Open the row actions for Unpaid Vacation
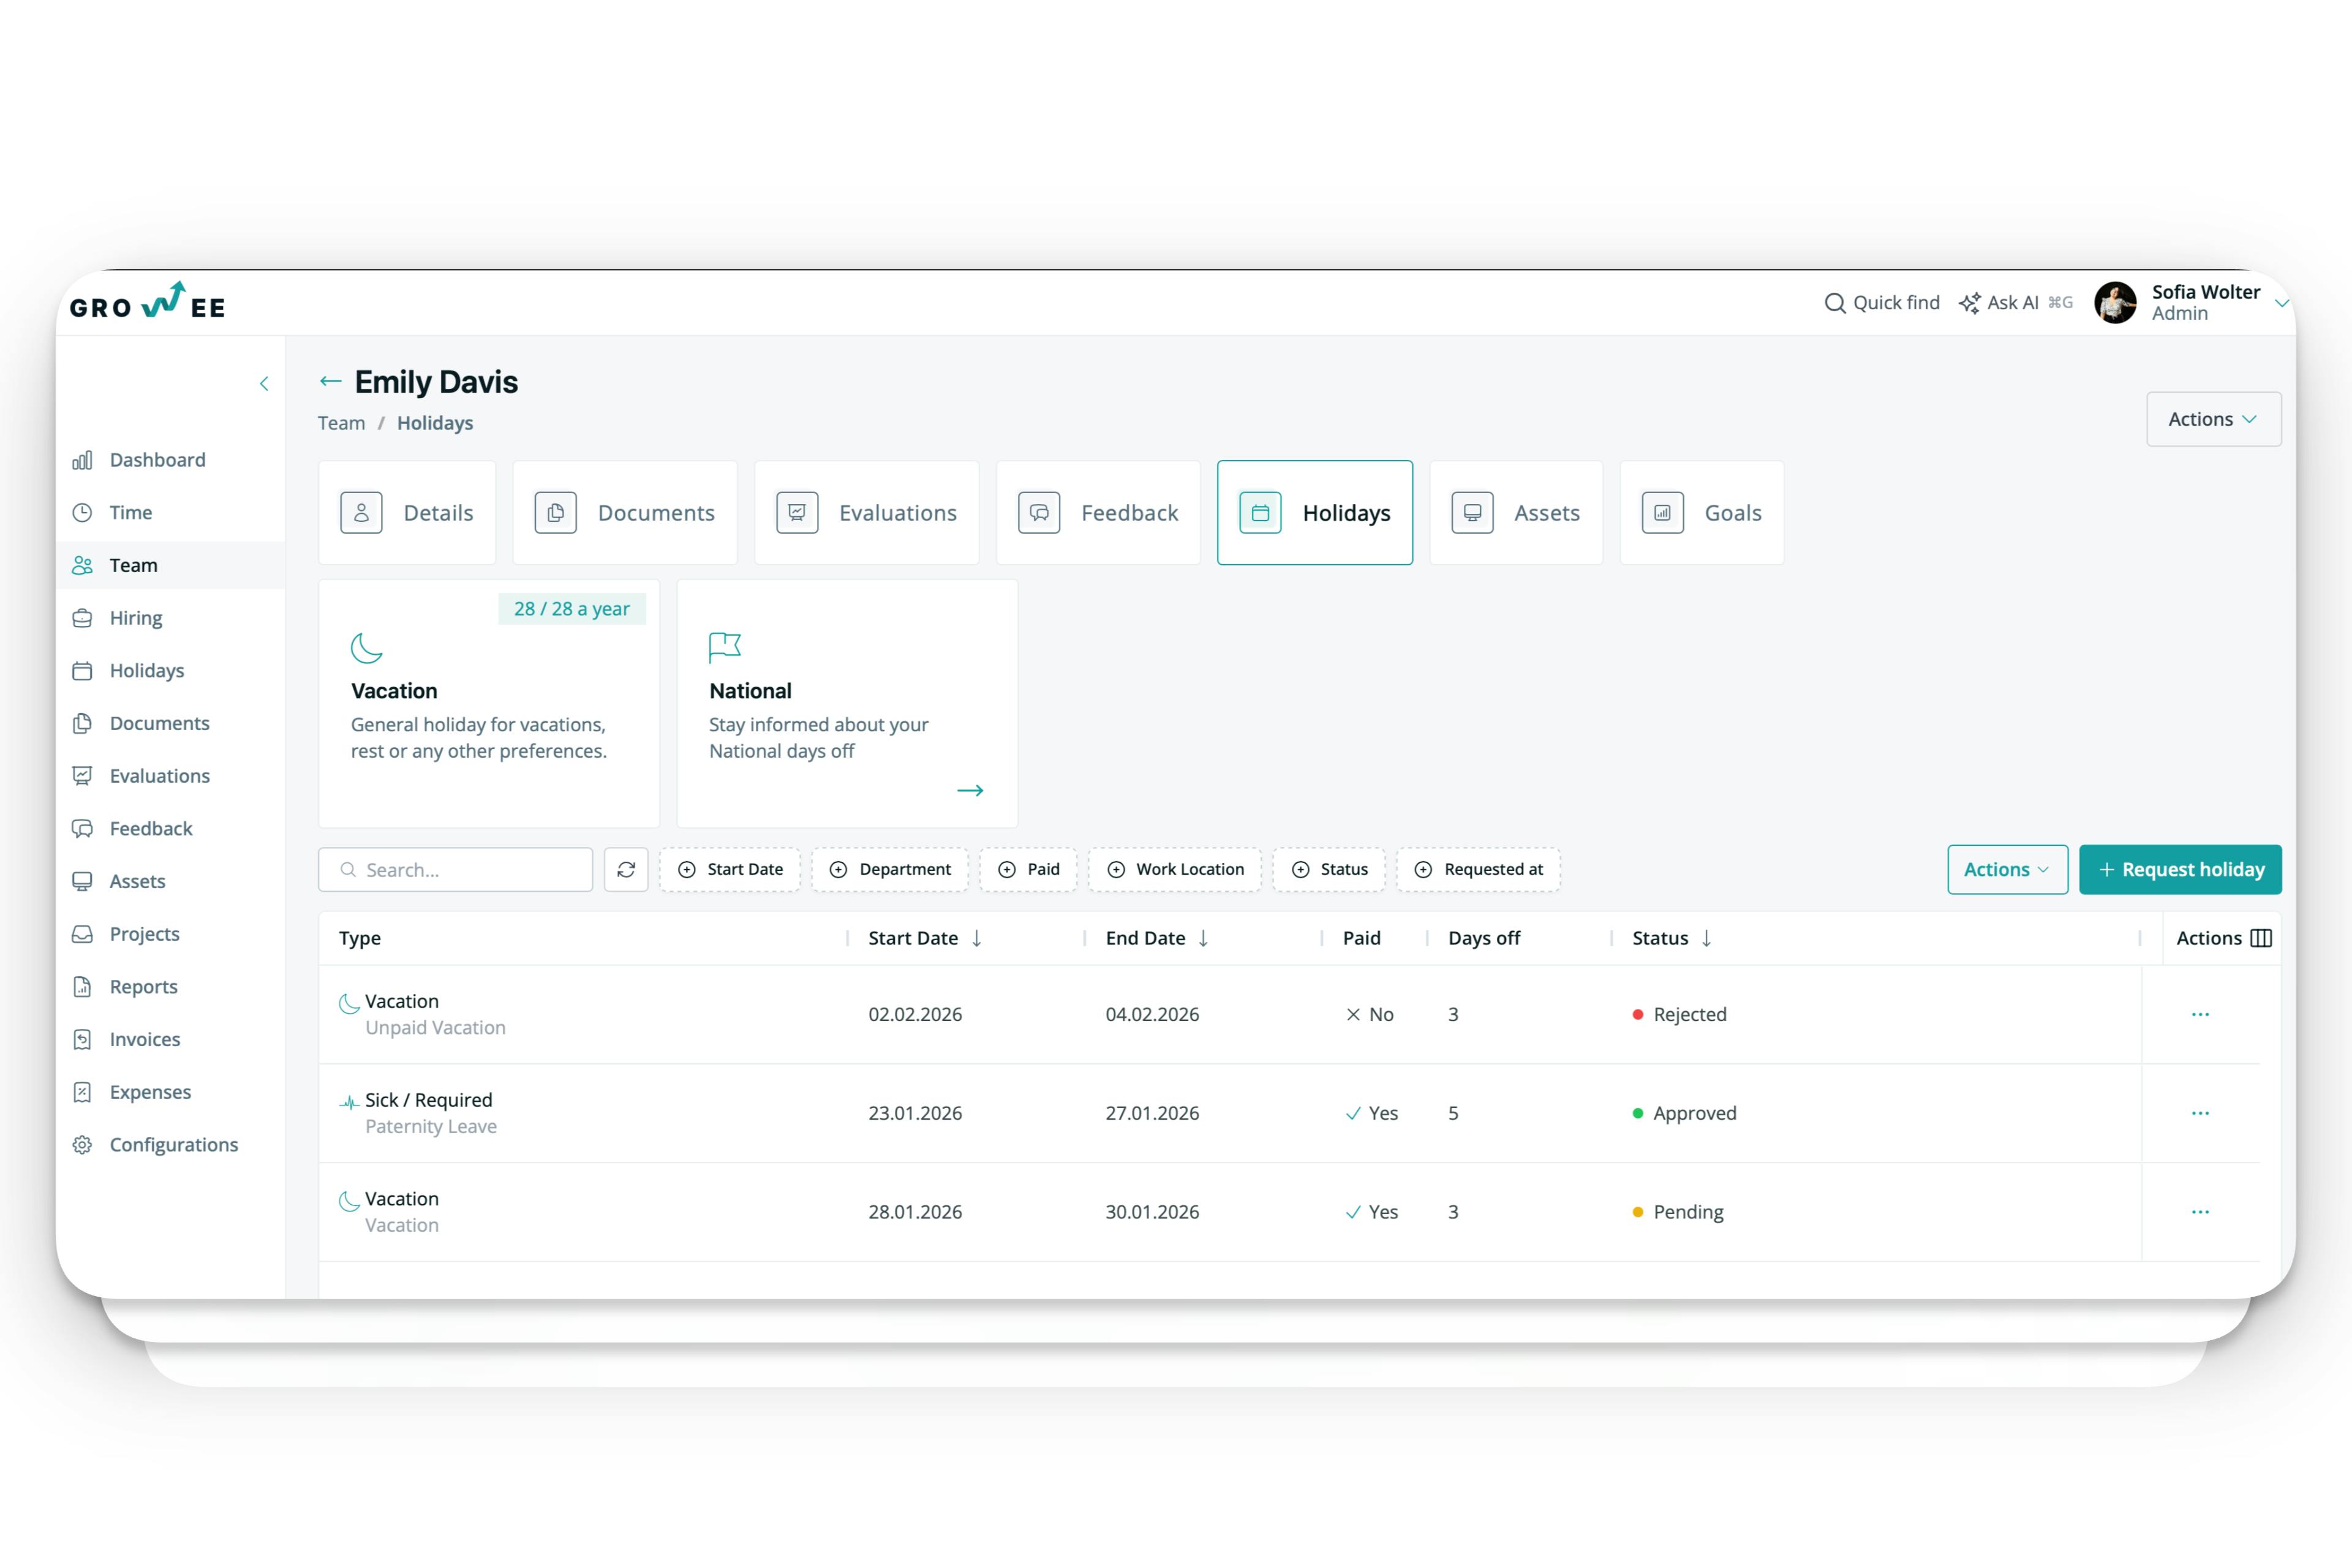The image size is (2352, 1568). 2199,1014
